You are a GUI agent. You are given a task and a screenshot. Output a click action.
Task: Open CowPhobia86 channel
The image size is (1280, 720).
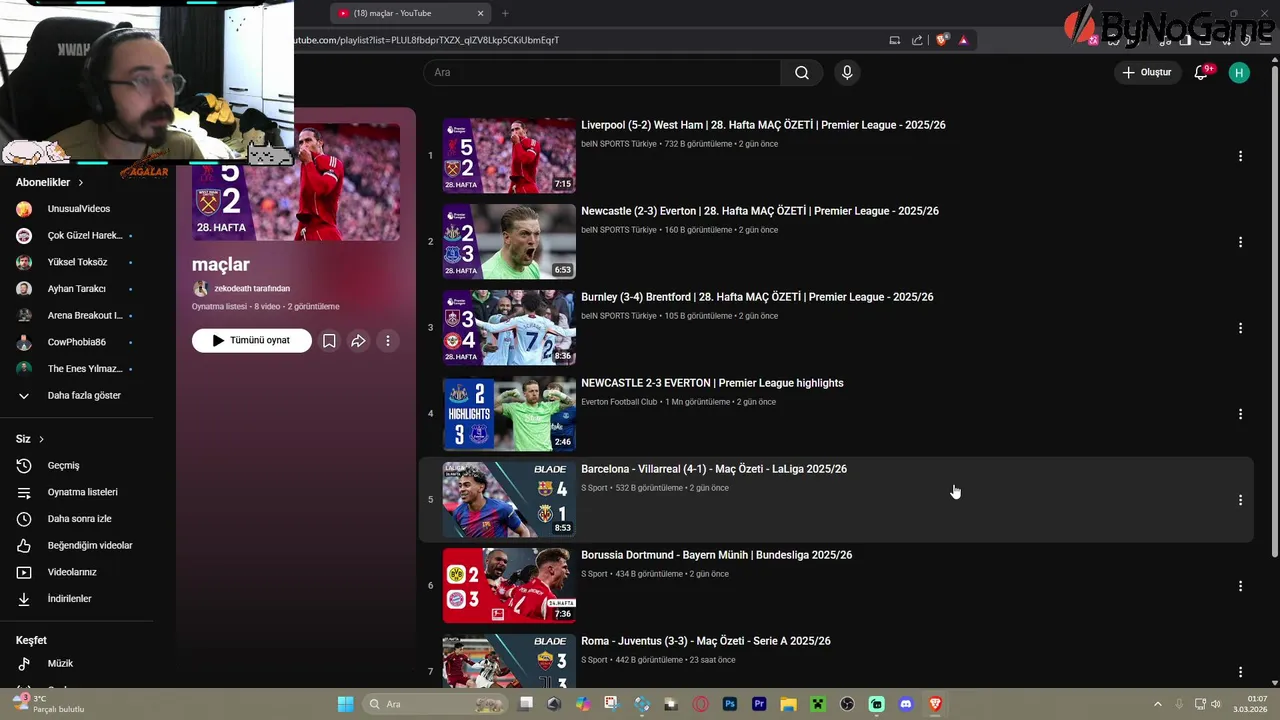click(76, 342)
